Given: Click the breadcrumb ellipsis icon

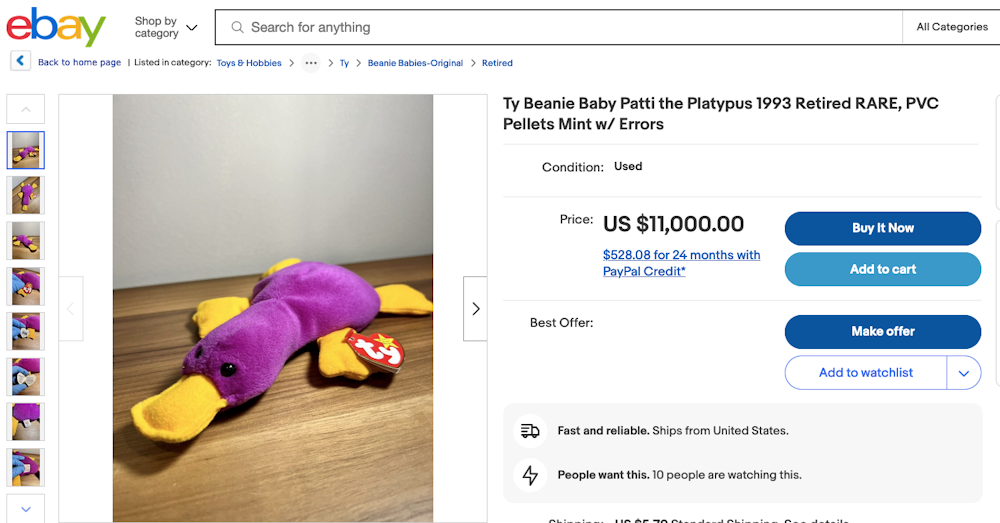Looking at the screenshot, I should tap(311, 63).
